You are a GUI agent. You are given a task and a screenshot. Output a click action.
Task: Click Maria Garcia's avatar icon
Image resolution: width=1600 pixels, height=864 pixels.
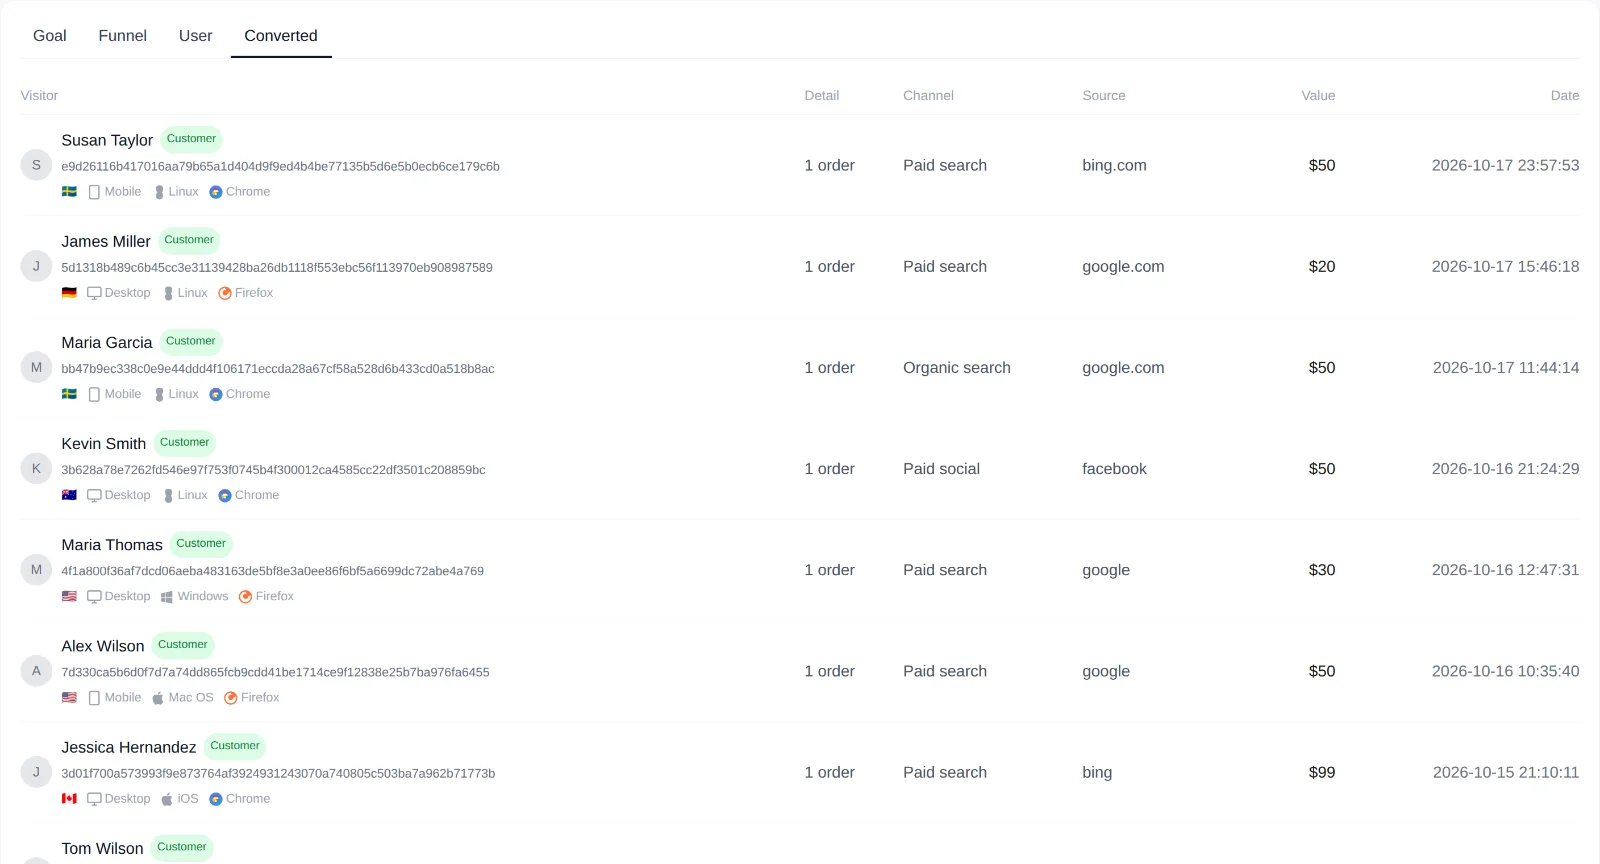[36, 367]
